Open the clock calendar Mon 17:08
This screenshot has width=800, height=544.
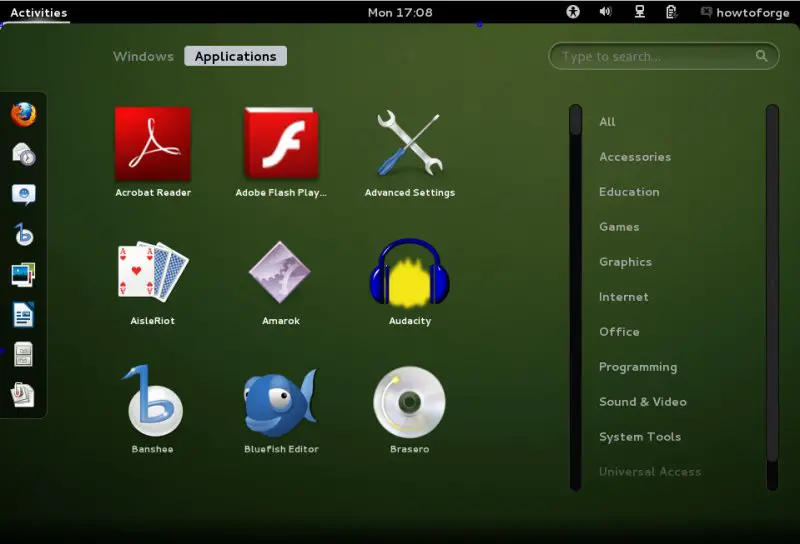tap(400, 12)
